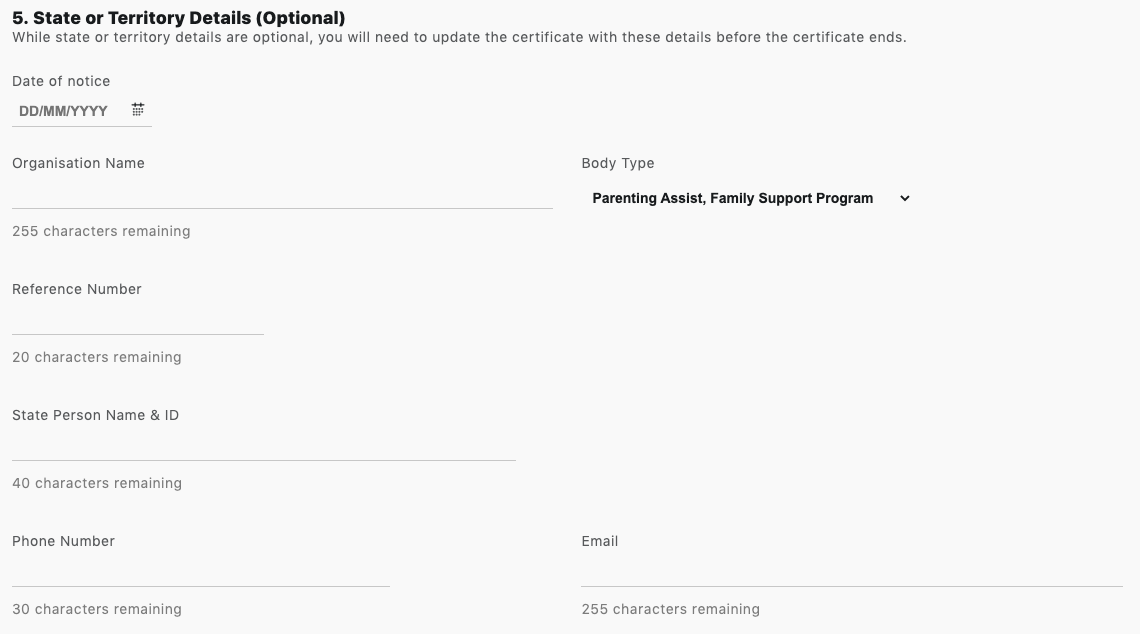Click the "Organisation Name" label
The image size is (1140, 634).
(78, 163)
